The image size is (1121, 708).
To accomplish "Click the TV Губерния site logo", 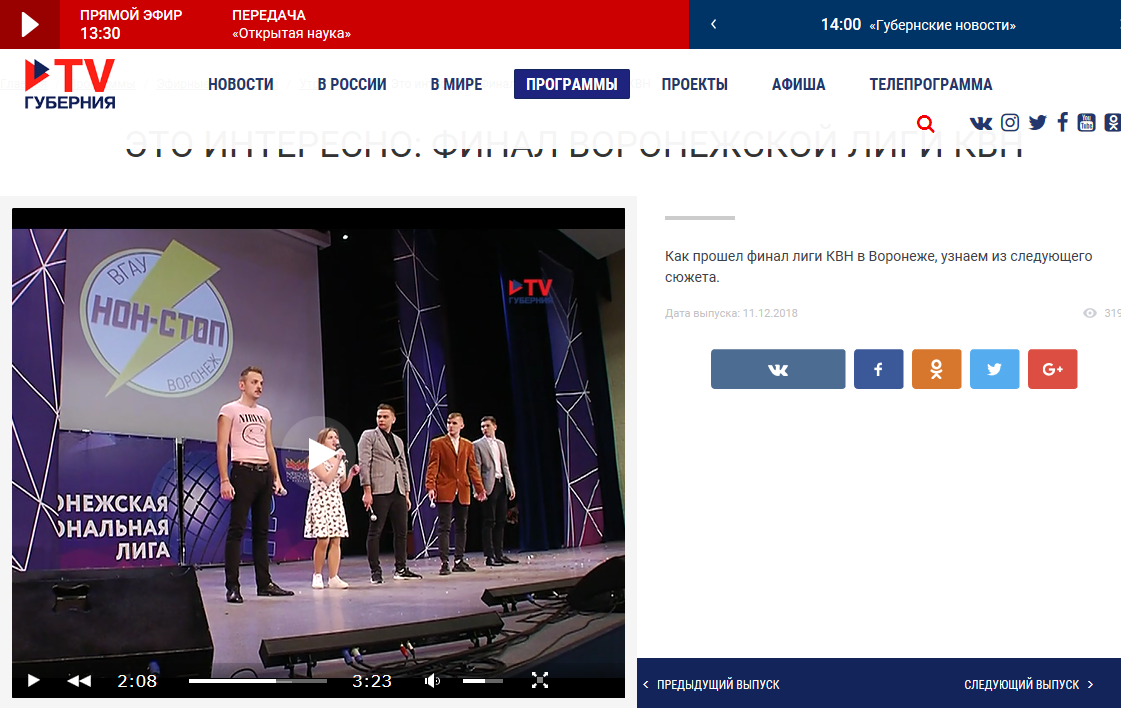I will [x=70, y=84].
